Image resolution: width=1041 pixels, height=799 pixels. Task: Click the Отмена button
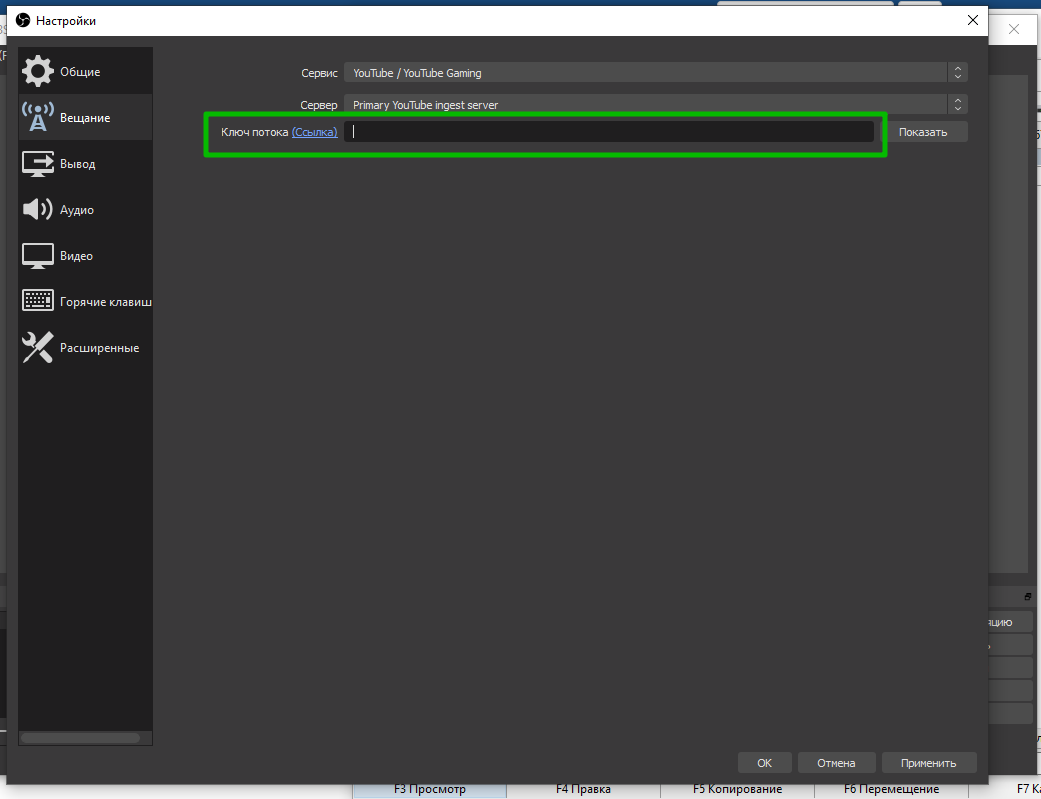836,763
